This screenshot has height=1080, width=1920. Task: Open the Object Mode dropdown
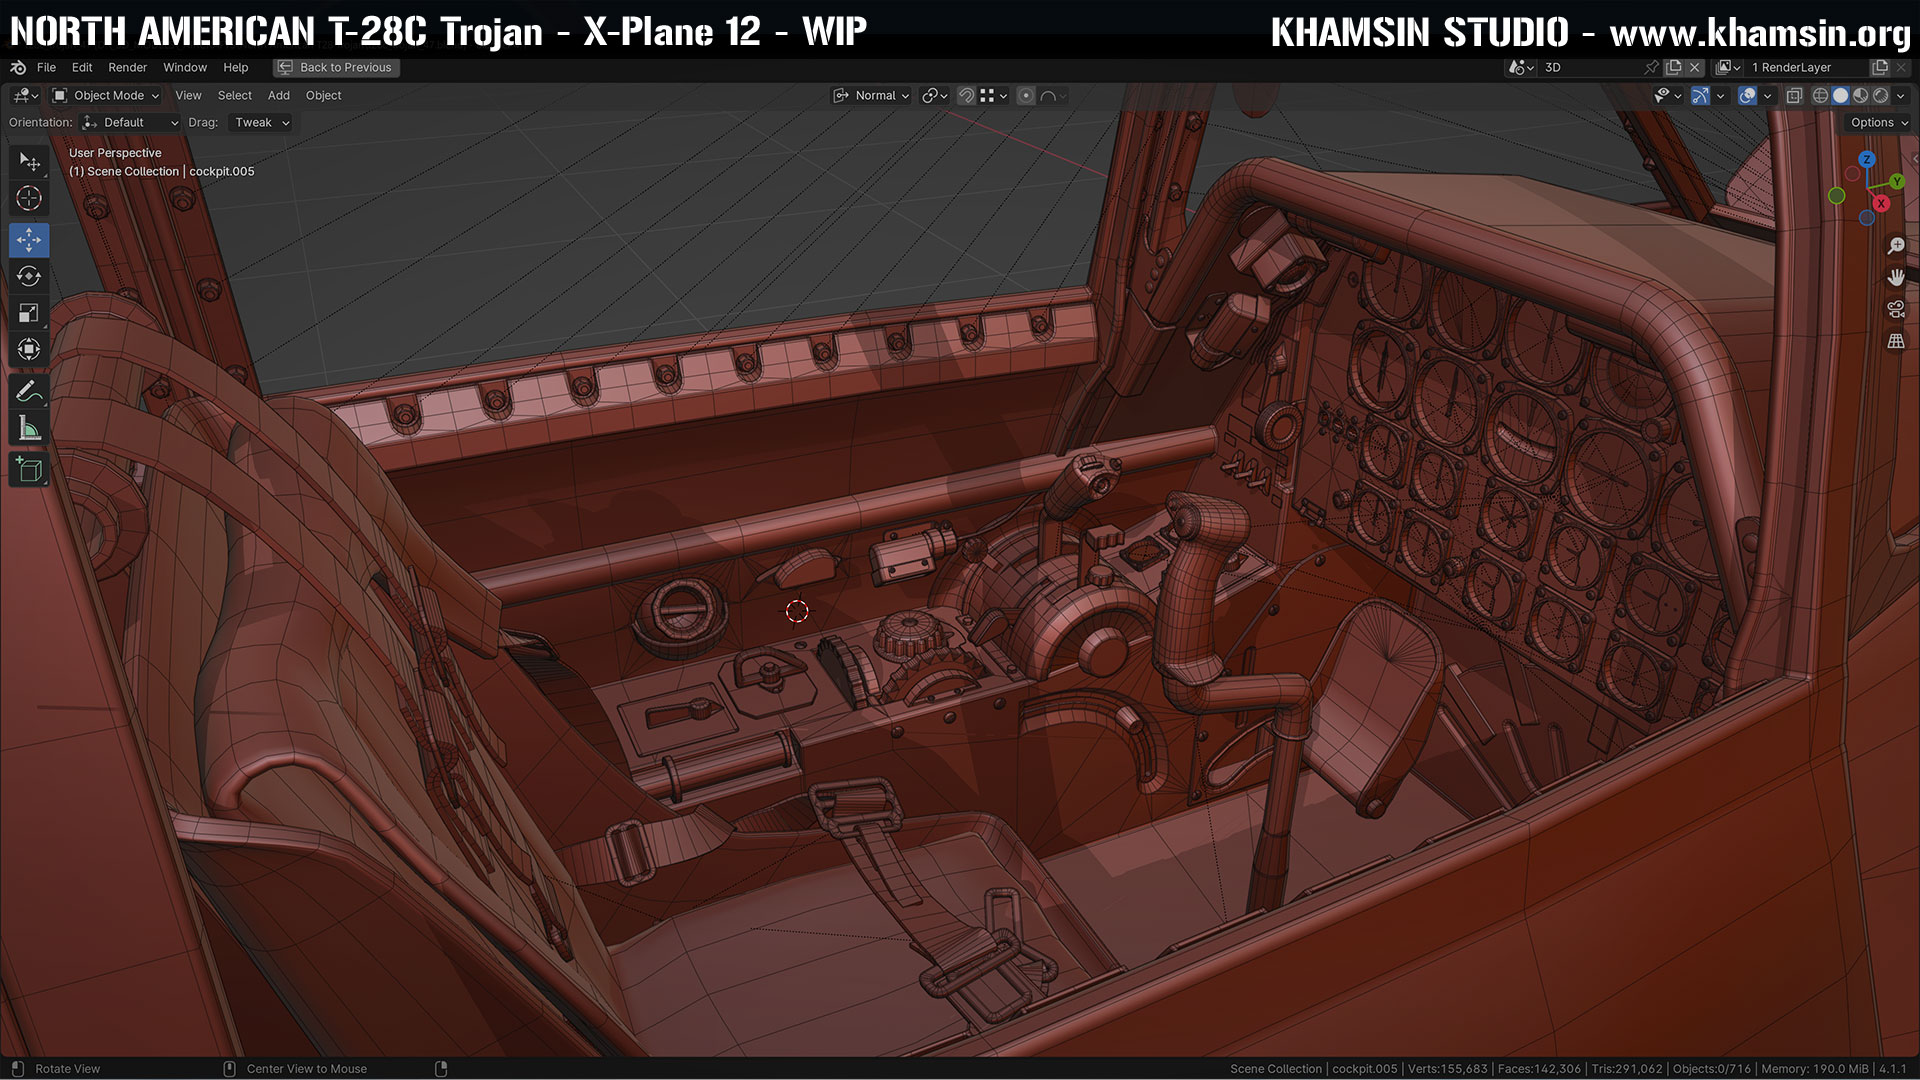pos(105,95)
